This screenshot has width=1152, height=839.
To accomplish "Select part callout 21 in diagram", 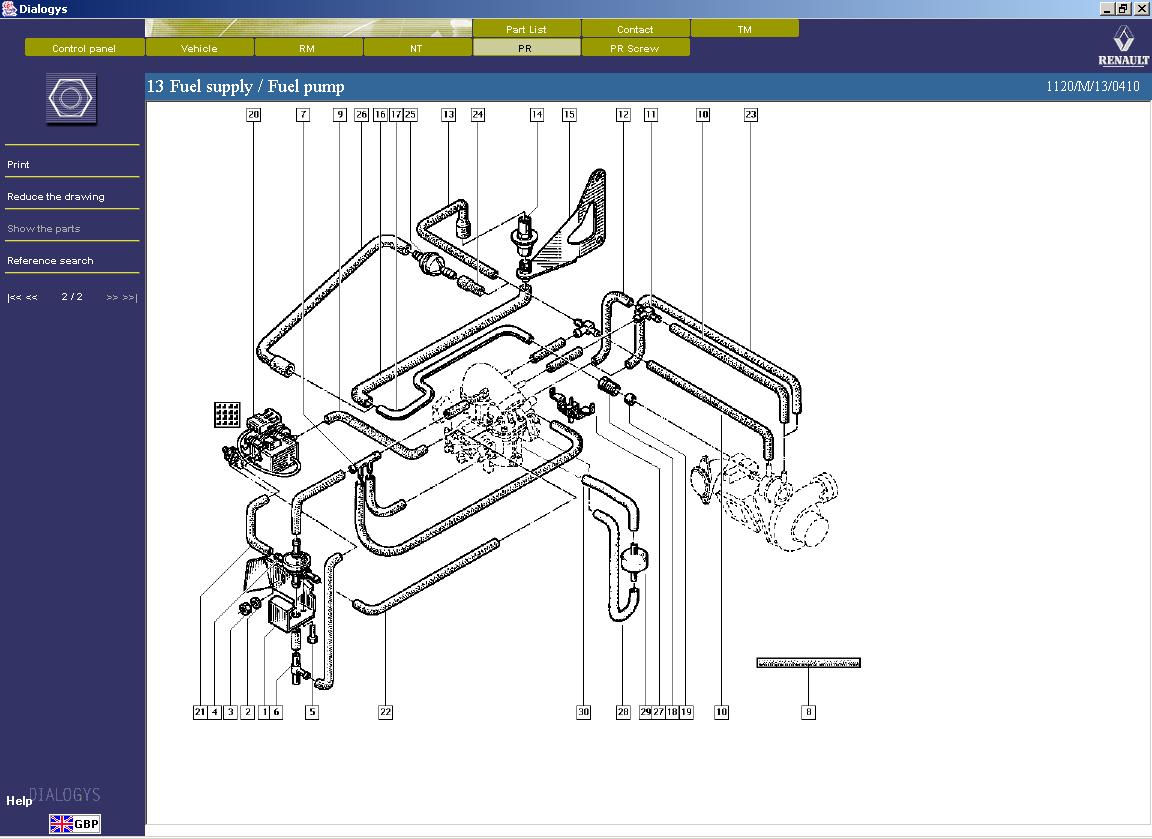I will click(200, 712).
